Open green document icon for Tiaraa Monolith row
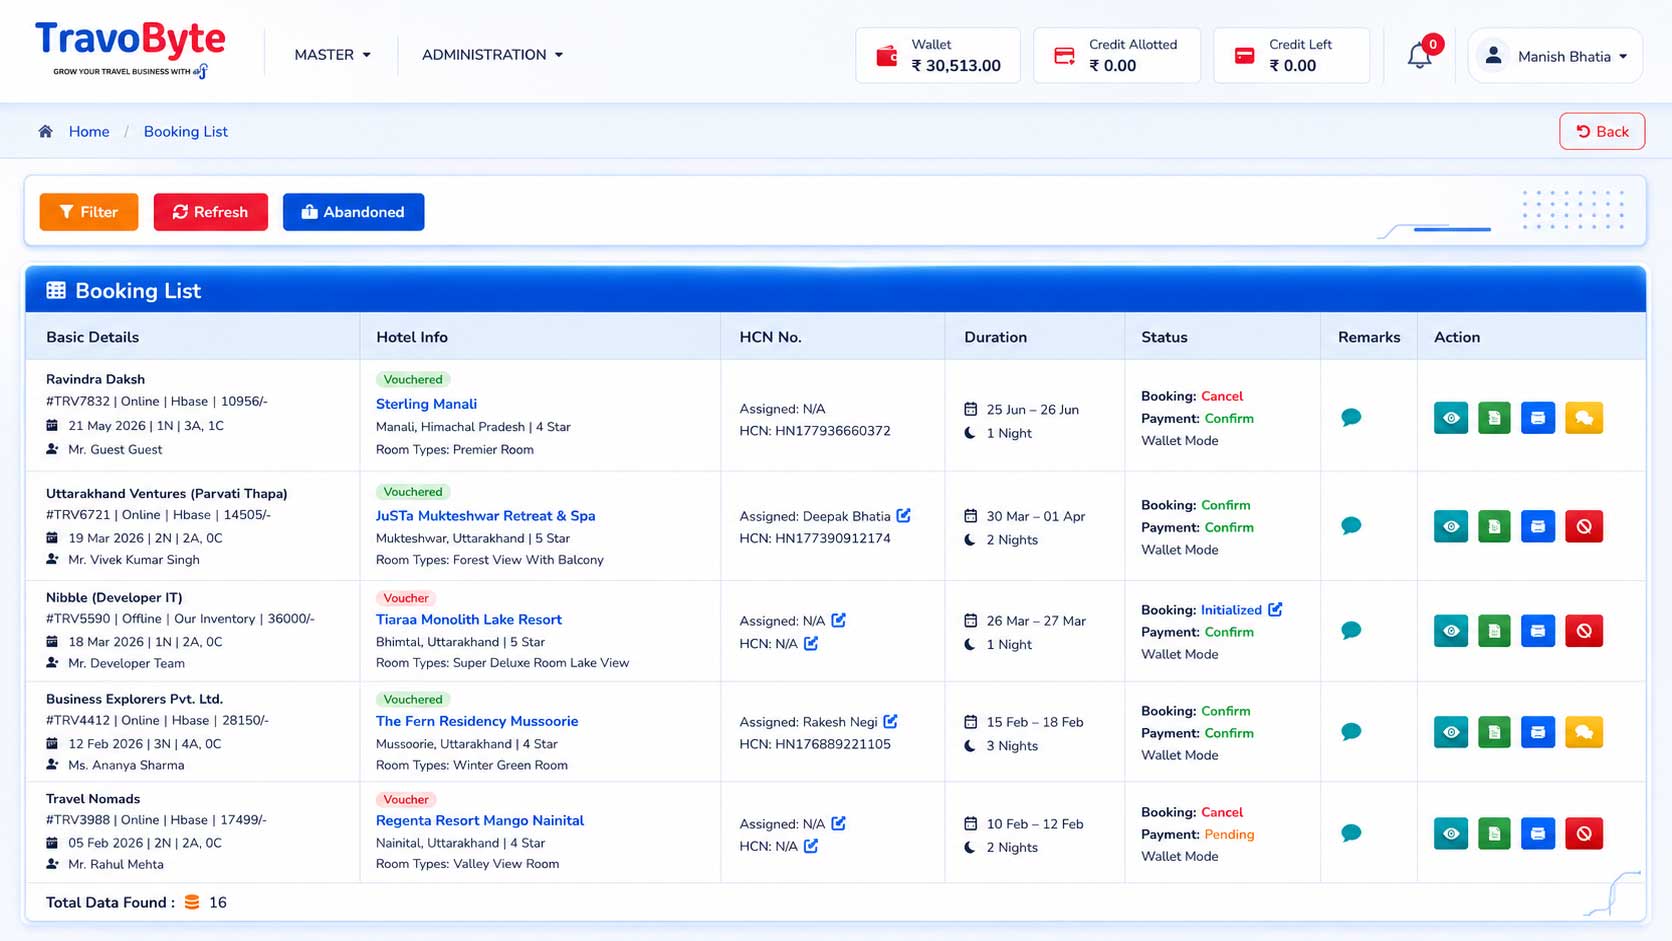The height and width of the screenshot is (941, 1672). tap(1494, 631)
